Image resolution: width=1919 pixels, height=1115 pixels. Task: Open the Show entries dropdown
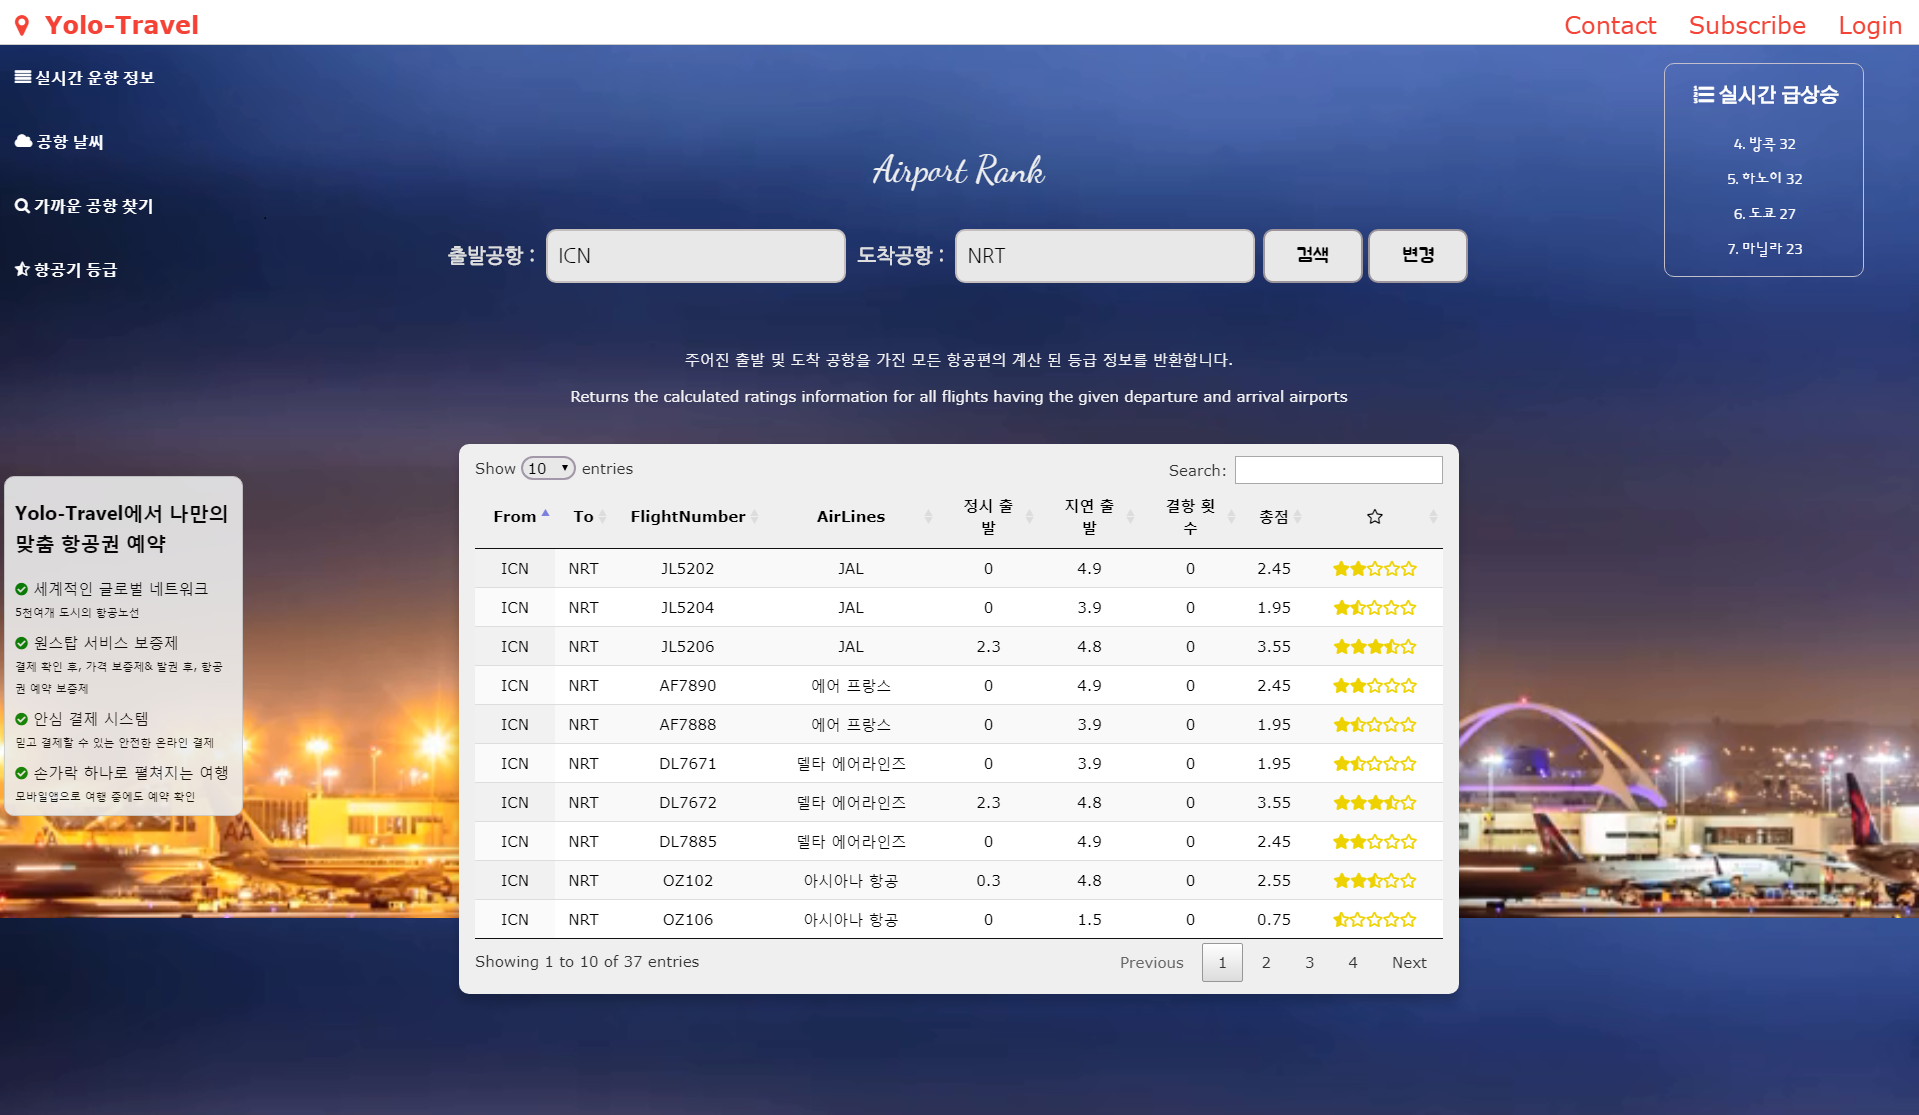click(x=548, y=468)
